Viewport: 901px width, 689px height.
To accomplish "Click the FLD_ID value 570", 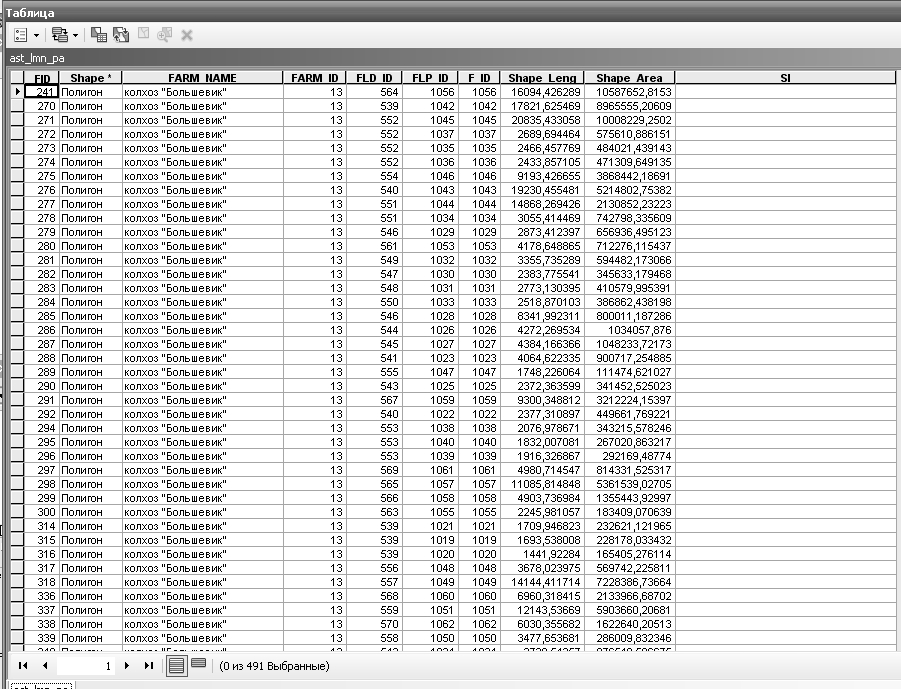I will [389, 624].
